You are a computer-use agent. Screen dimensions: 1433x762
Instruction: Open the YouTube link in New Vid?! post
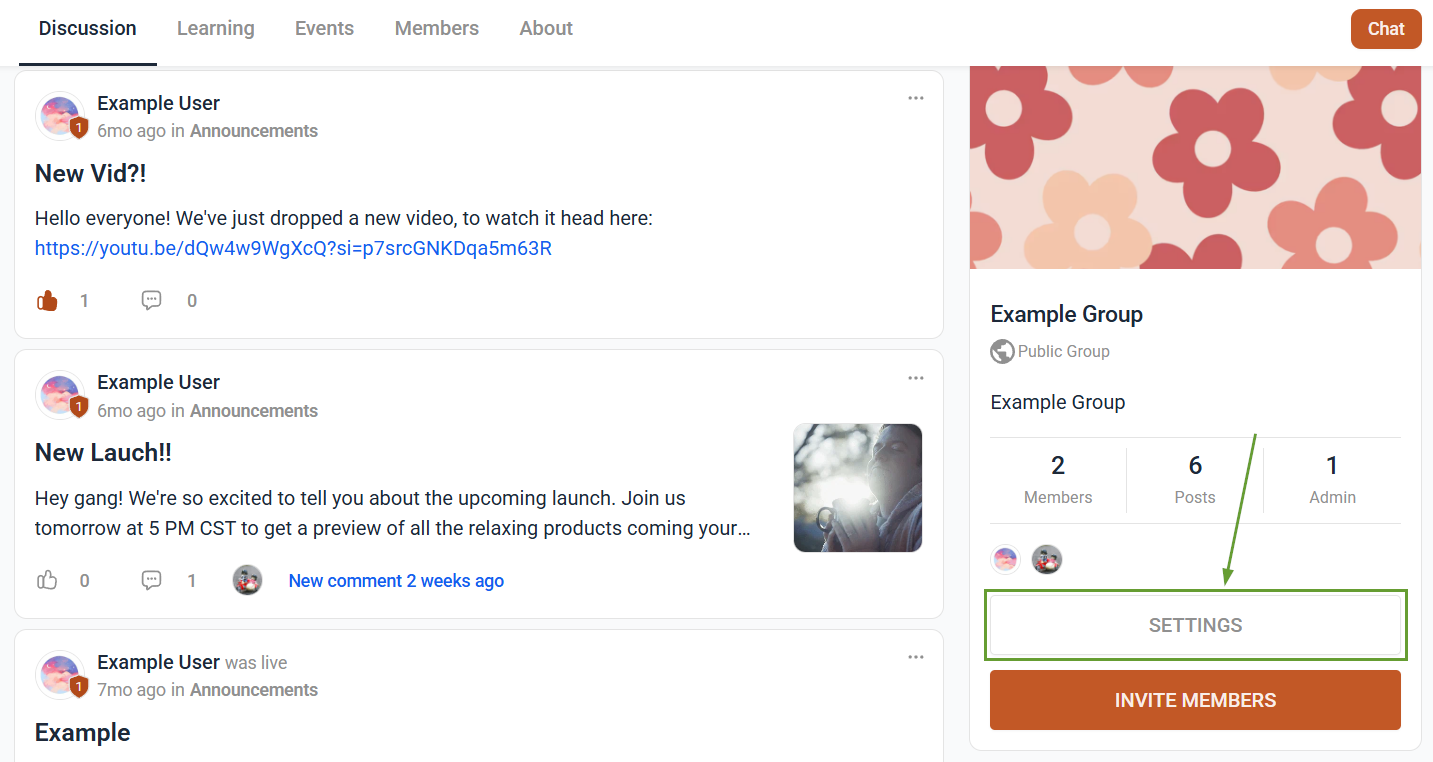[x=293, y=248]
